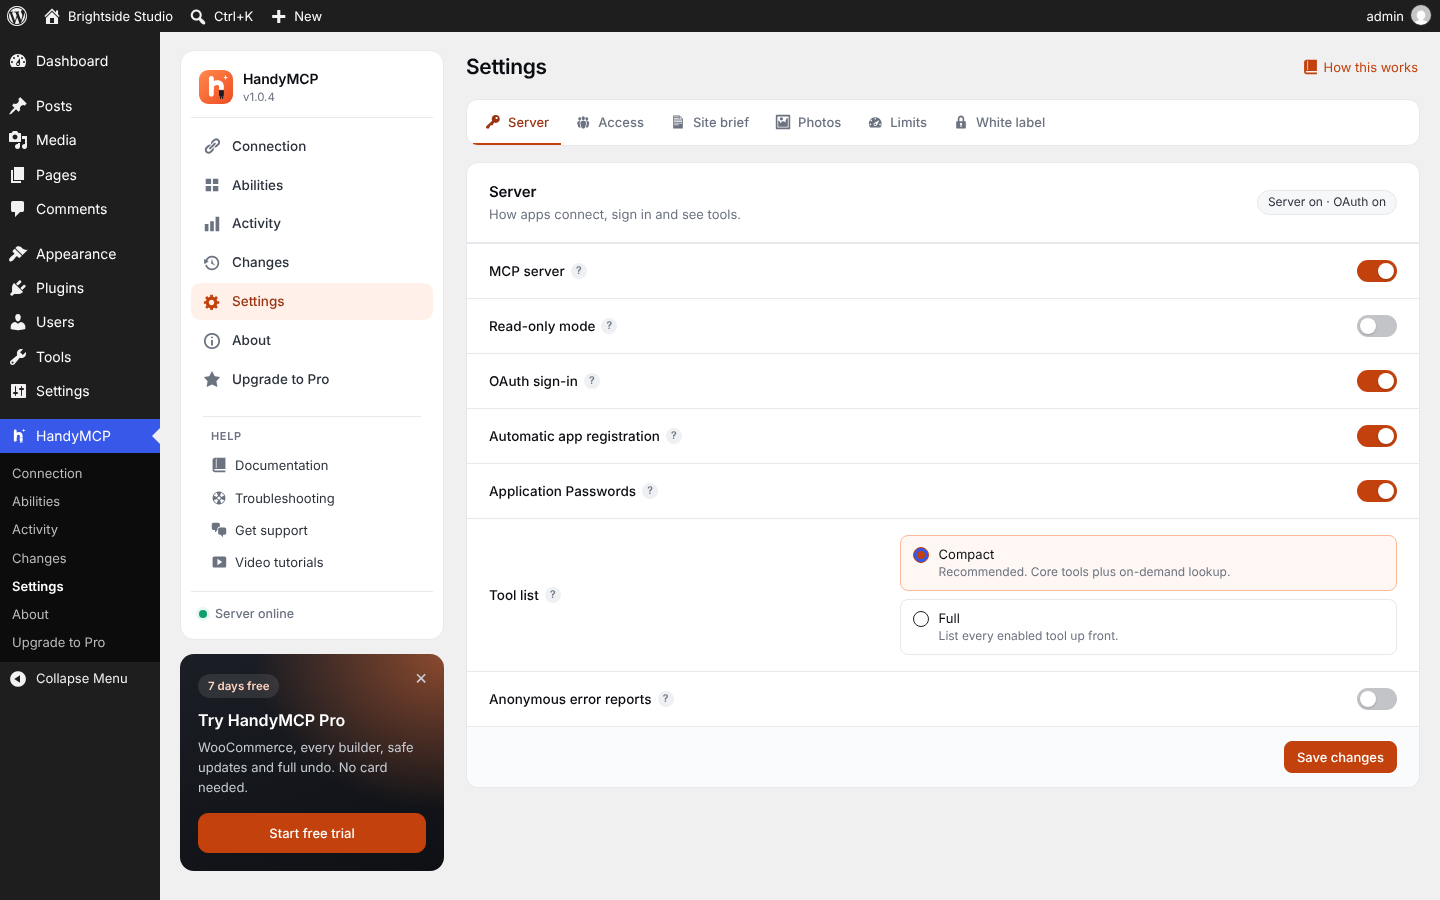Click the v1.0.4 version label
This screenshot has height=900, width=1440.
coord(259,97)
